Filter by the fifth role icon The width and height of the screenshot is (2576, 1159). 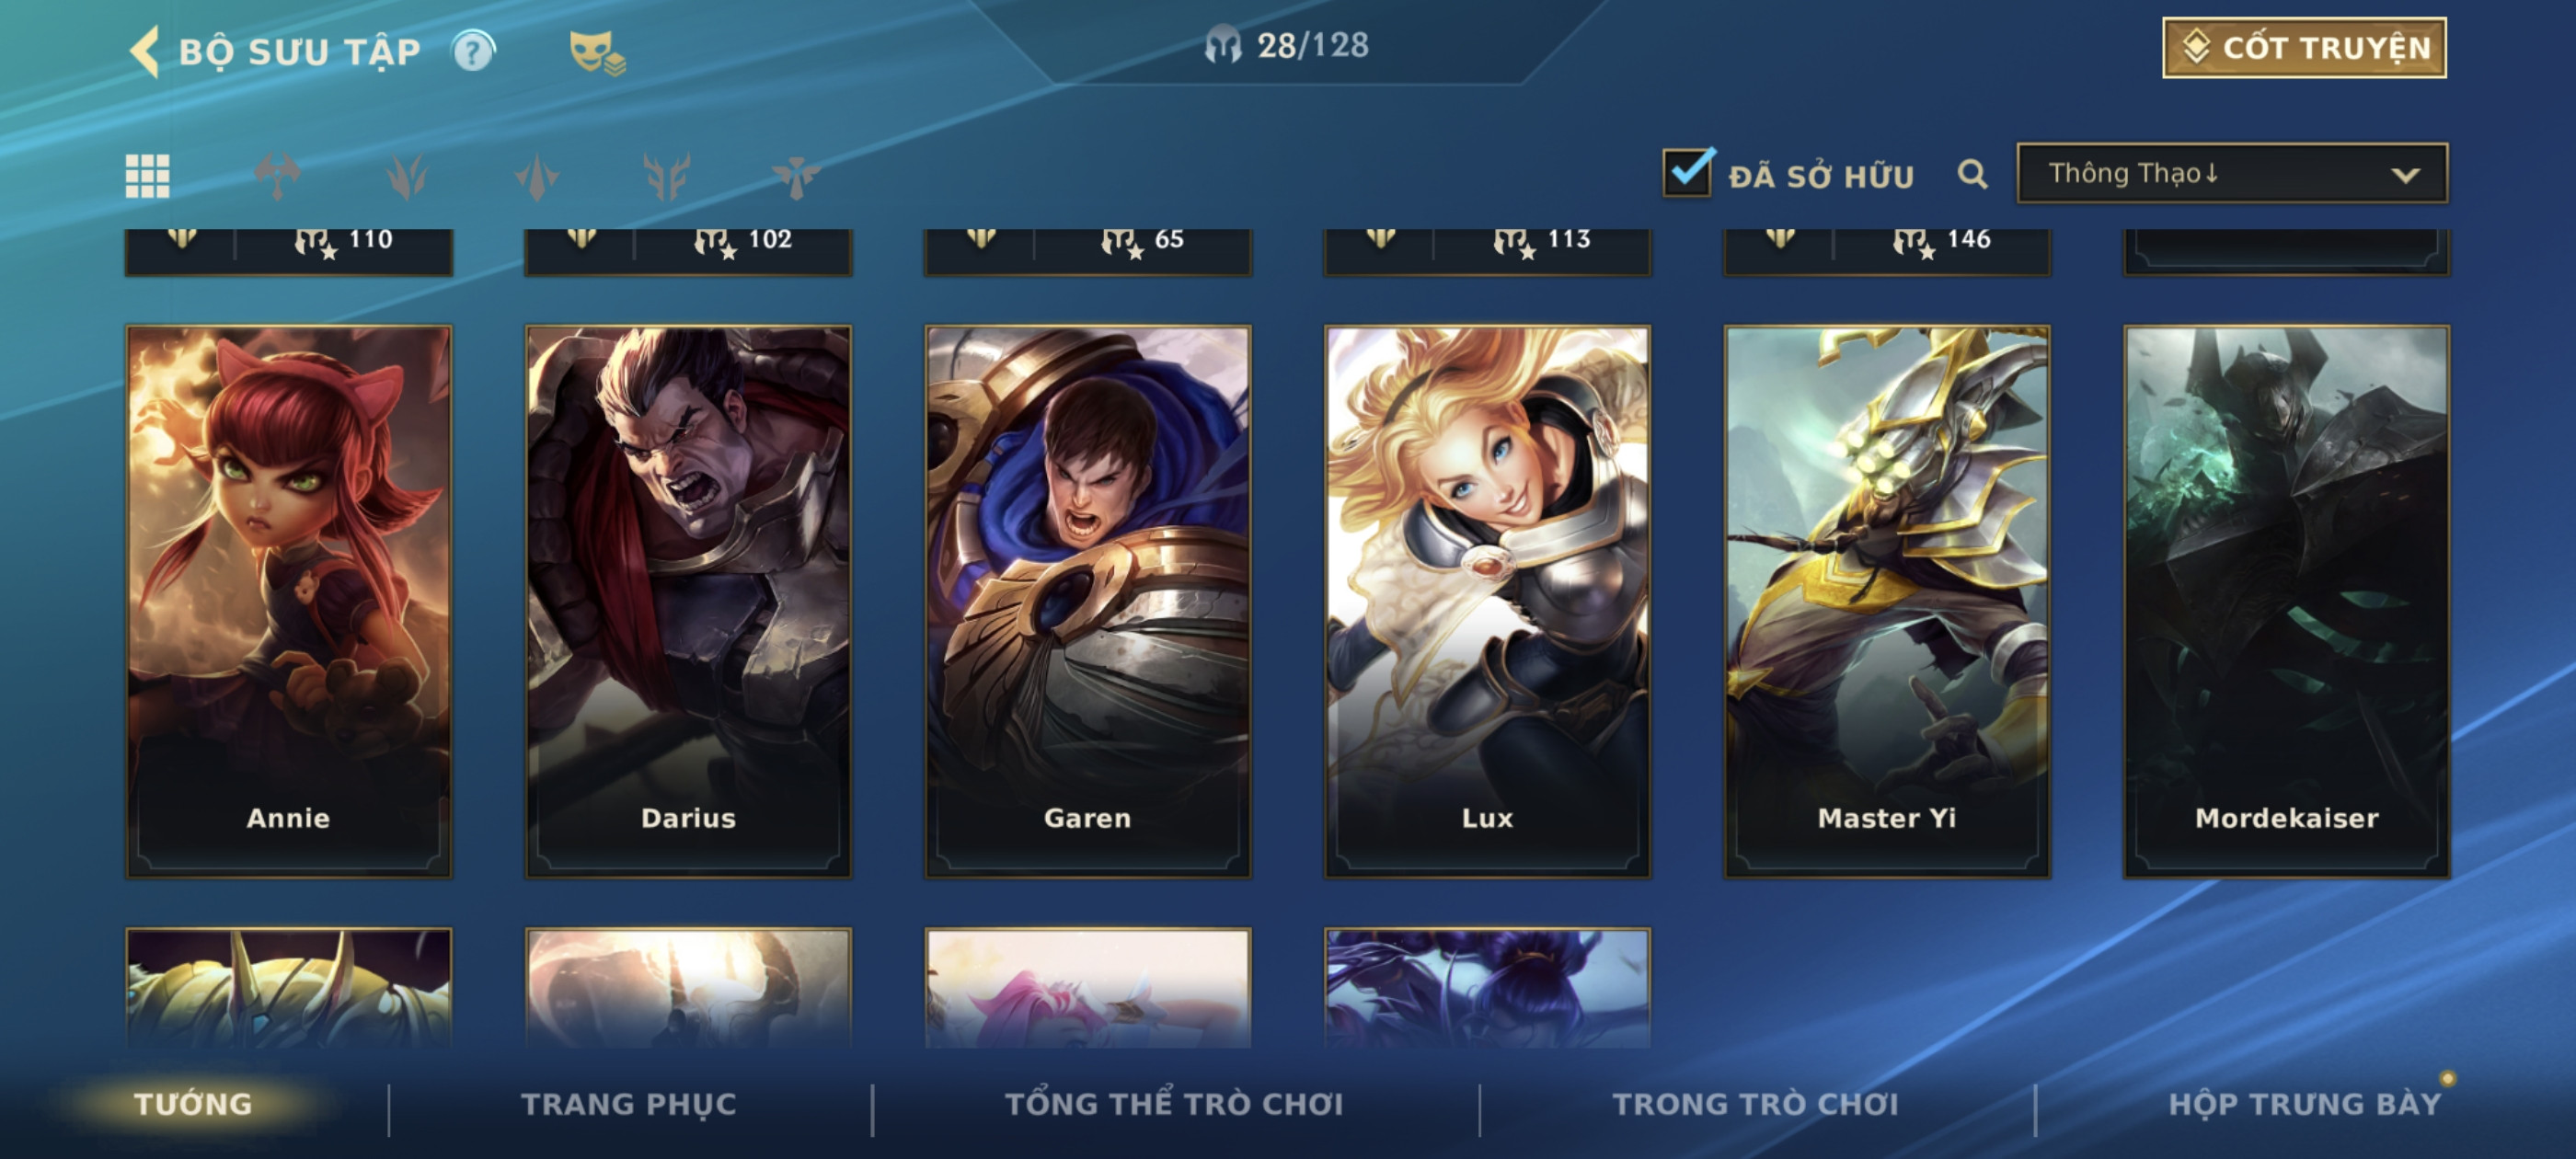pyautogui.click(x=797, y=176)
